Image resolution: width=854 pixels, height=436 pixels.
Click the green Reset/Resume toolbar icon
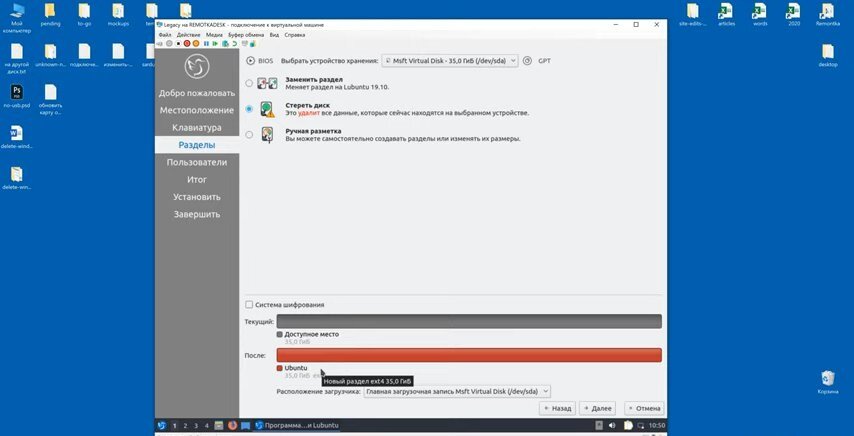[x=215, y=44]
